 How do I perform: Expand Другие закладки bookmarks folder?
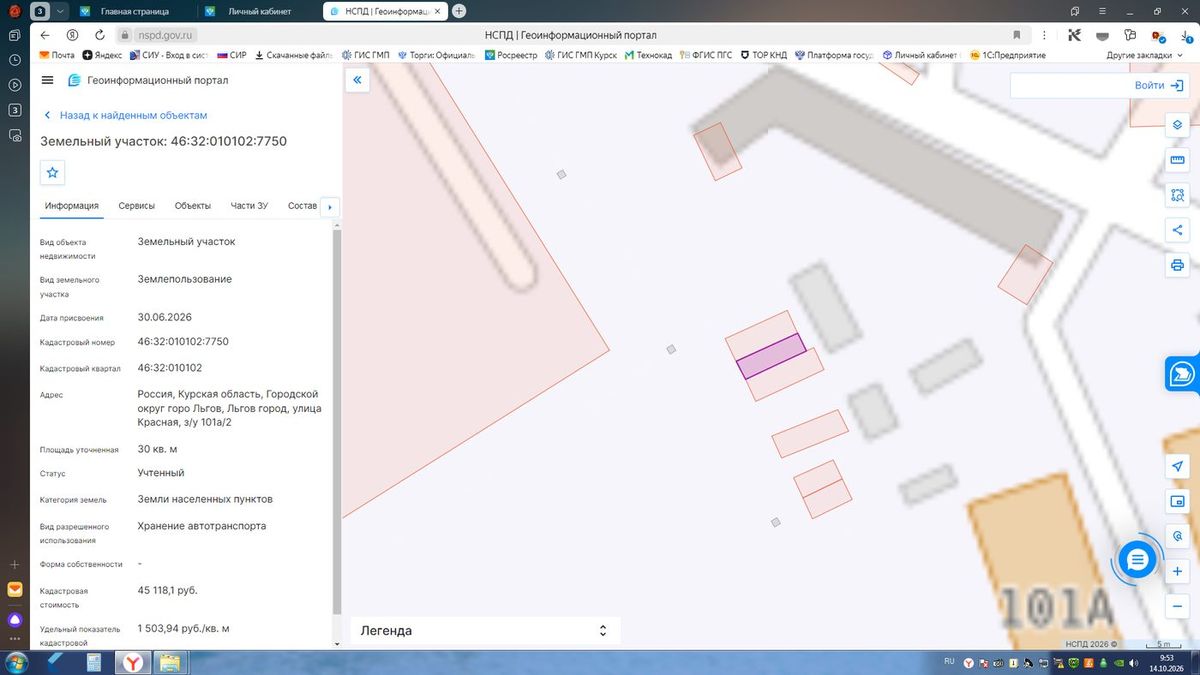(x=1143, y=55)
